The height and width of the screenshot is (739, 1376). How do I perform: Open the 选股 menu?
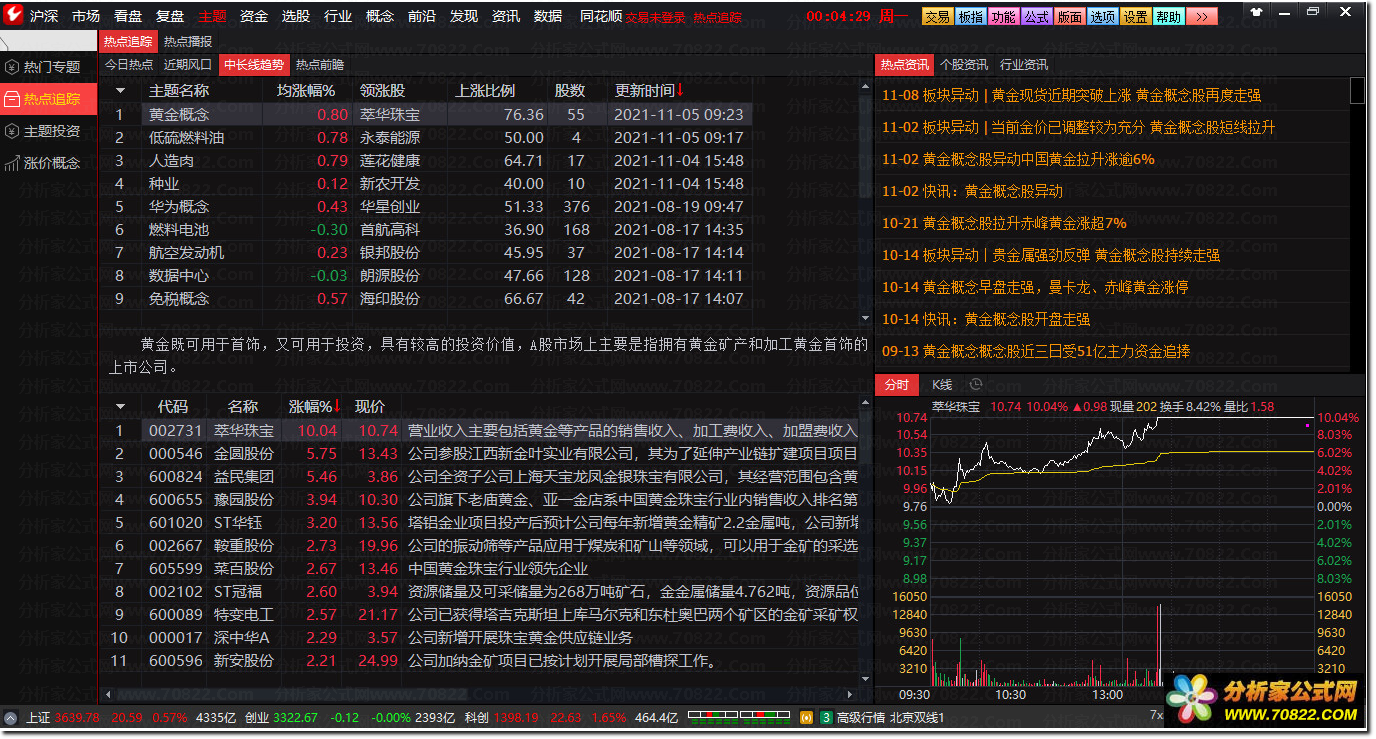click(x=295, y=16)
